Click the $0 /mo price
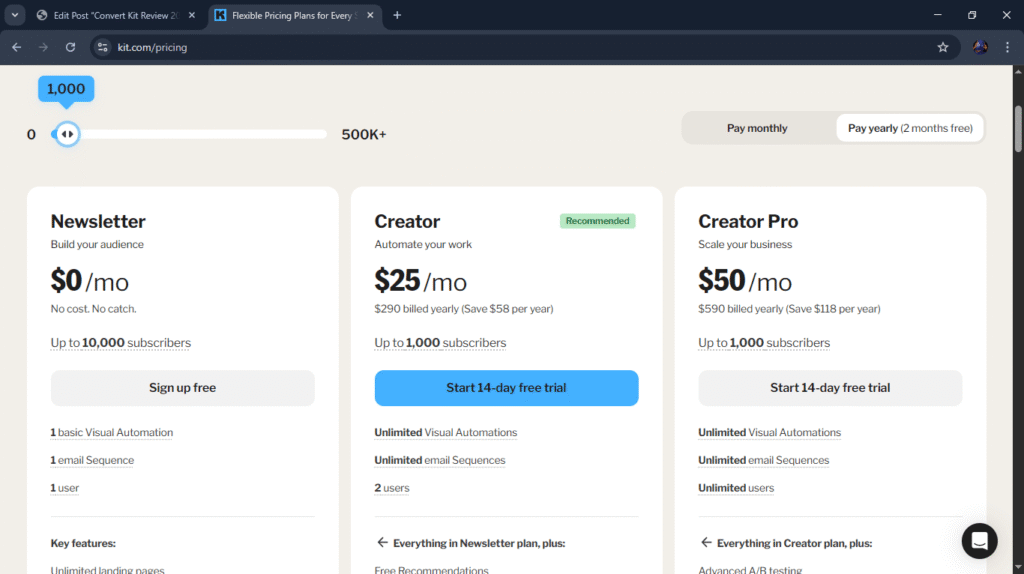The width and height of the screenshot is (1024, 574). [89, 281]
